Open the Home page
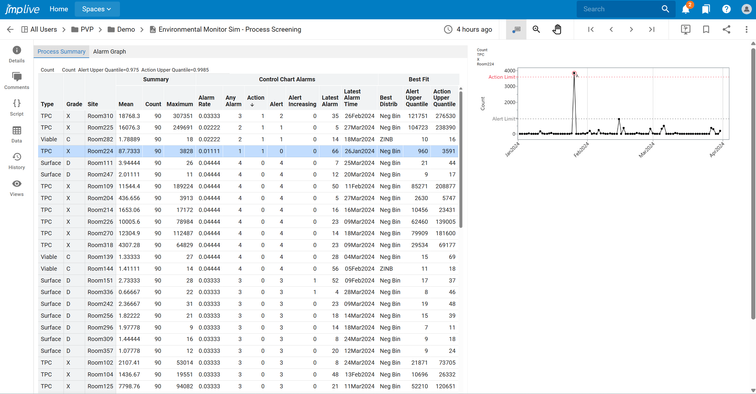 (x=58, y=9)
